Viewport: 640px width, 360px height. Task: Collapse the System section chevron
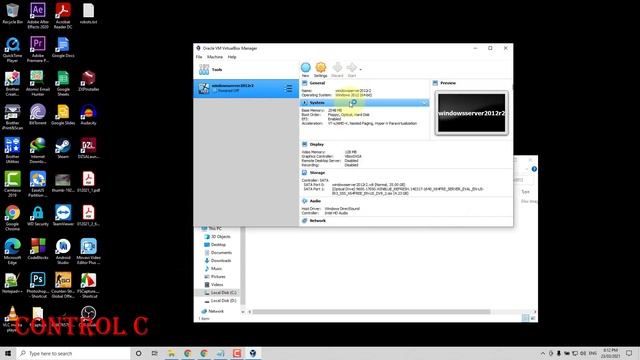pyautogui.click(x=424, y=103)
